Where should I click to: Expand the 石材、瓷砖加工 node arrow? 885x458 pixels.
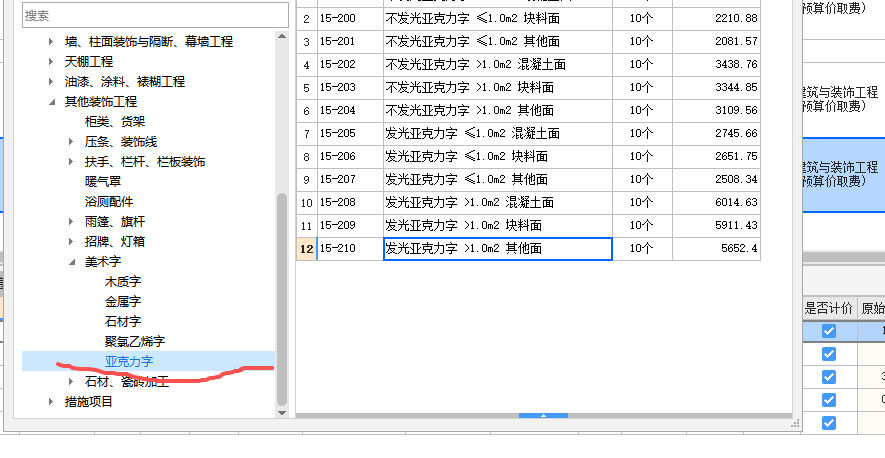tap(71, 381)
